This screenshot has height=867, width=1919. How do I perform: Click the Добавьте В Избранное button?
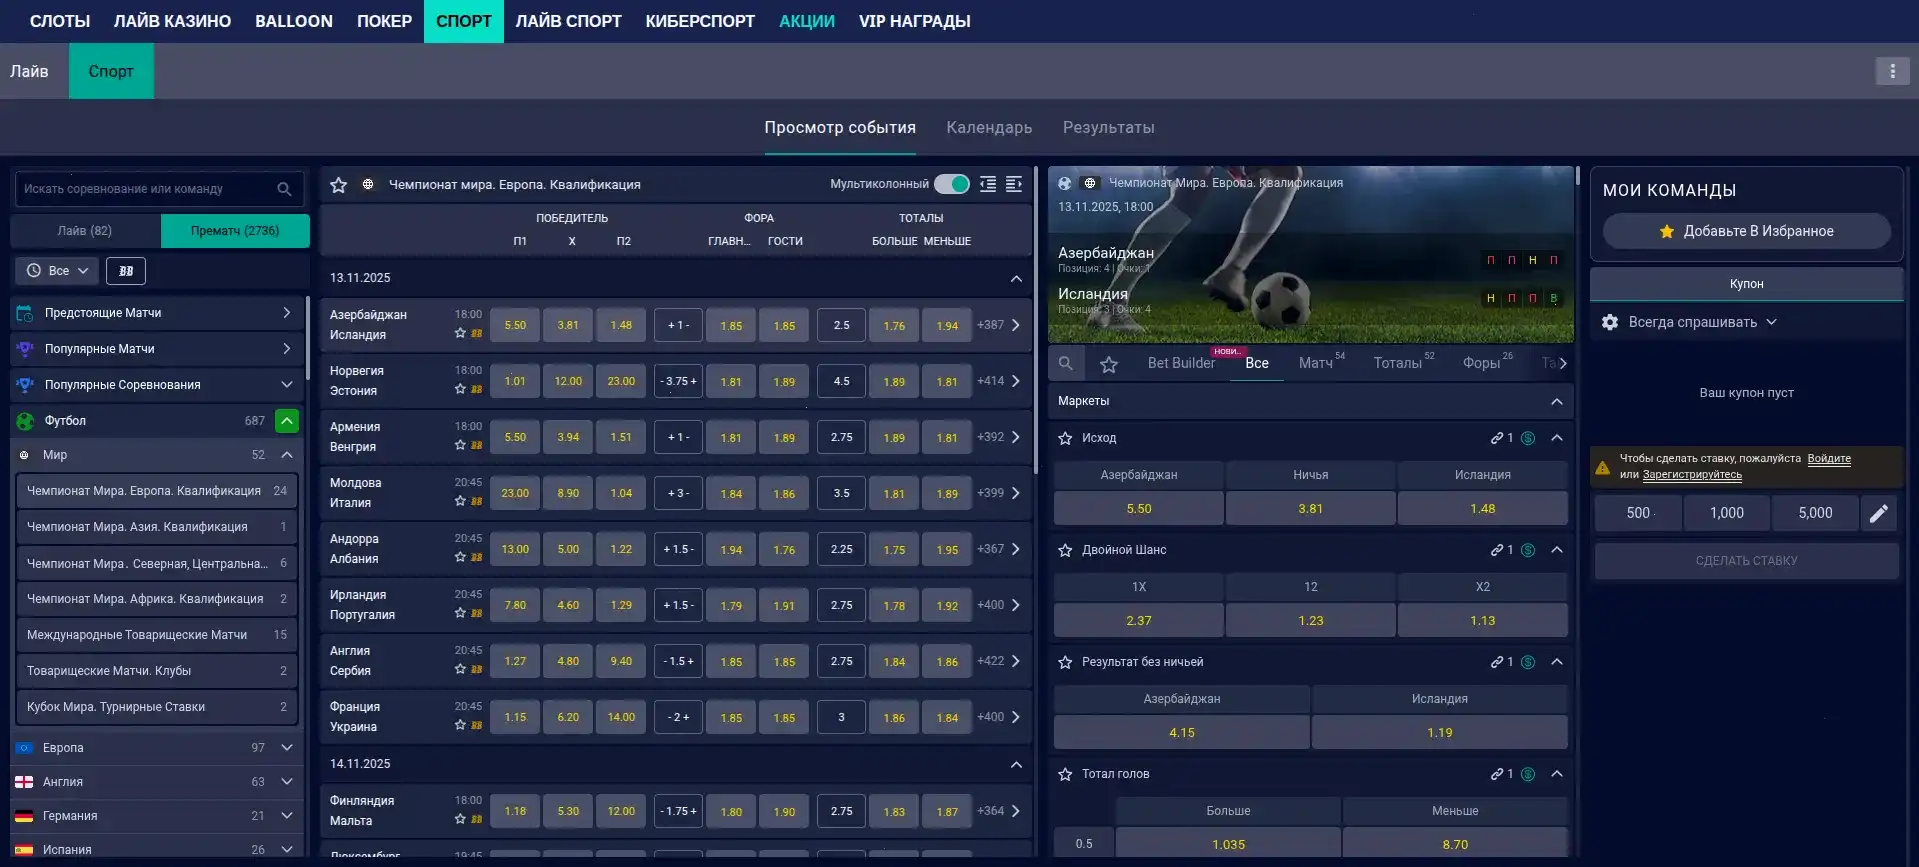tap(1746, 231)
